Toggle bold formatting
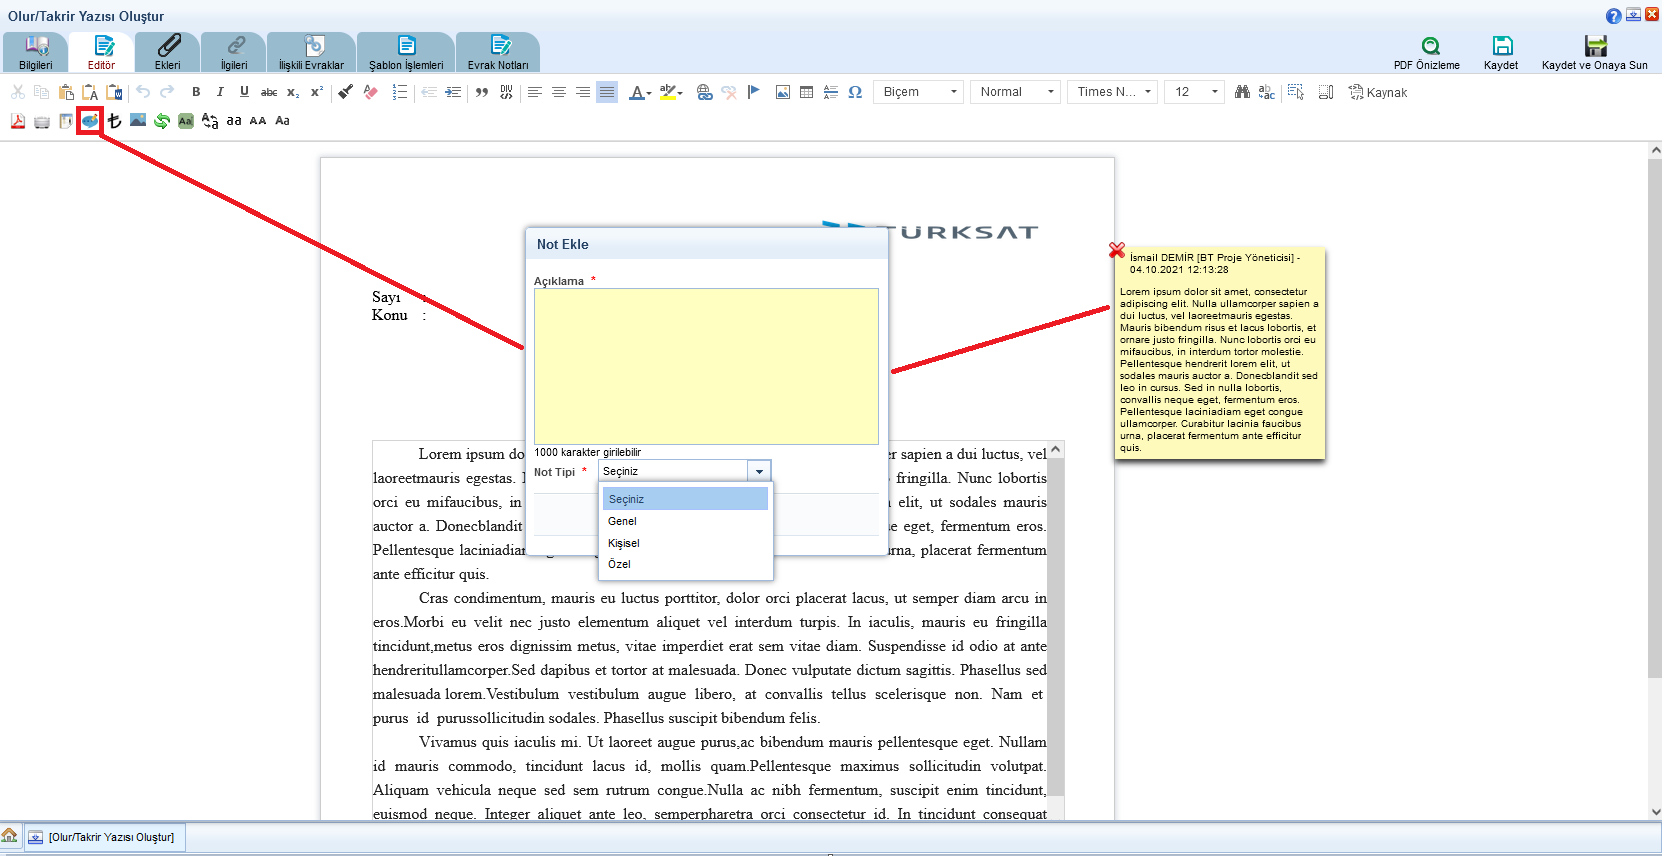The width and height of the screenshot is (1662, 856). (196, 92)
